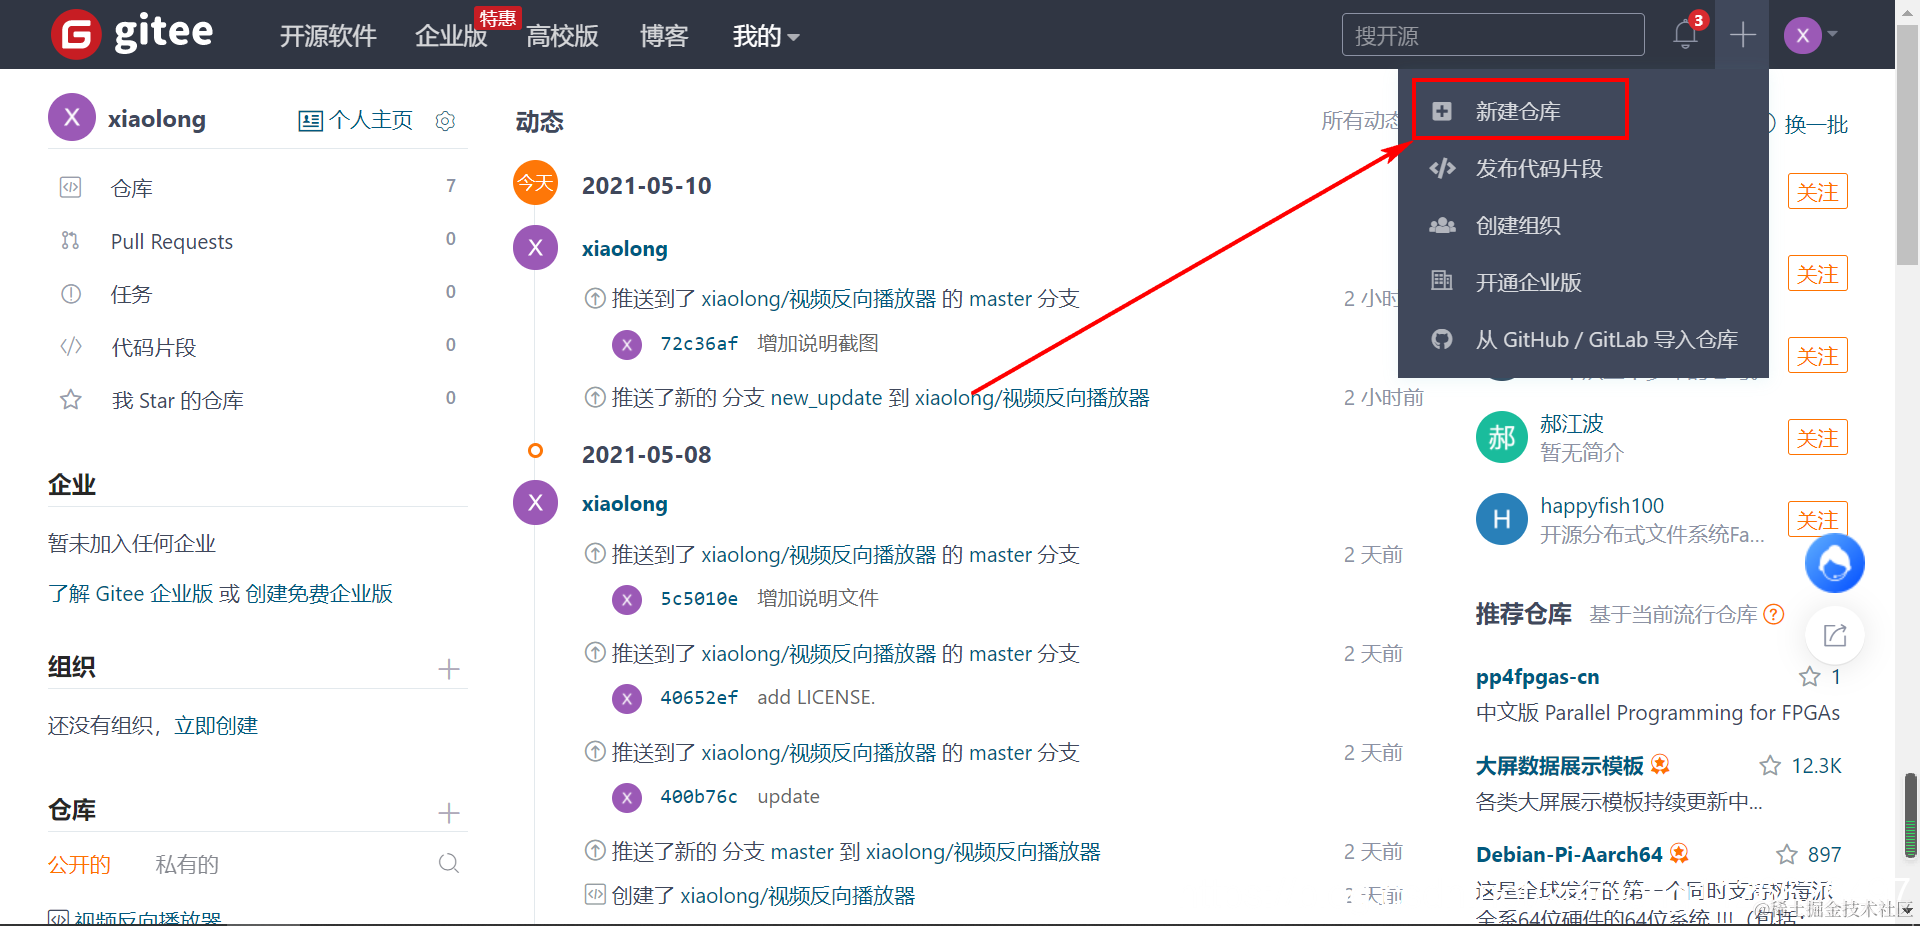
Task: Open 任务 in the sidebar
Action: [132, 294]
